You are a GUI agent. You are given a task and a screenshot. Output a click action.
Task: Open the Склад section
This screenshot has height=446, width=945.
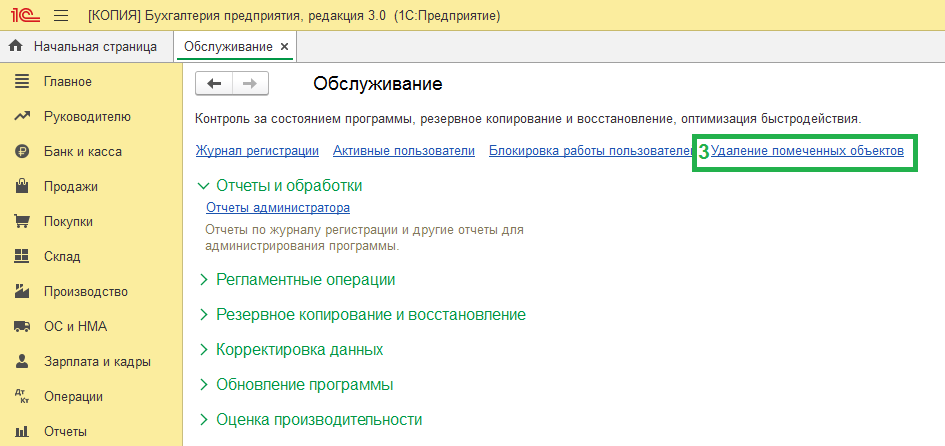(x=62, y=257)
